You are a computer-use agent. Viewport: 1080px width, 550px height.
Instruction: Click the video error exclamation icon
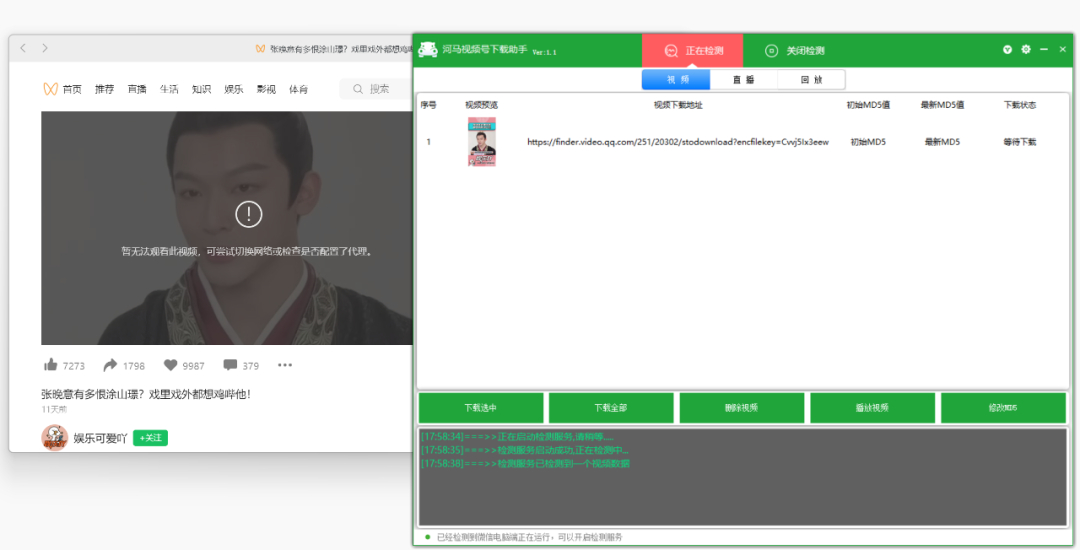(x=249, y=214)
